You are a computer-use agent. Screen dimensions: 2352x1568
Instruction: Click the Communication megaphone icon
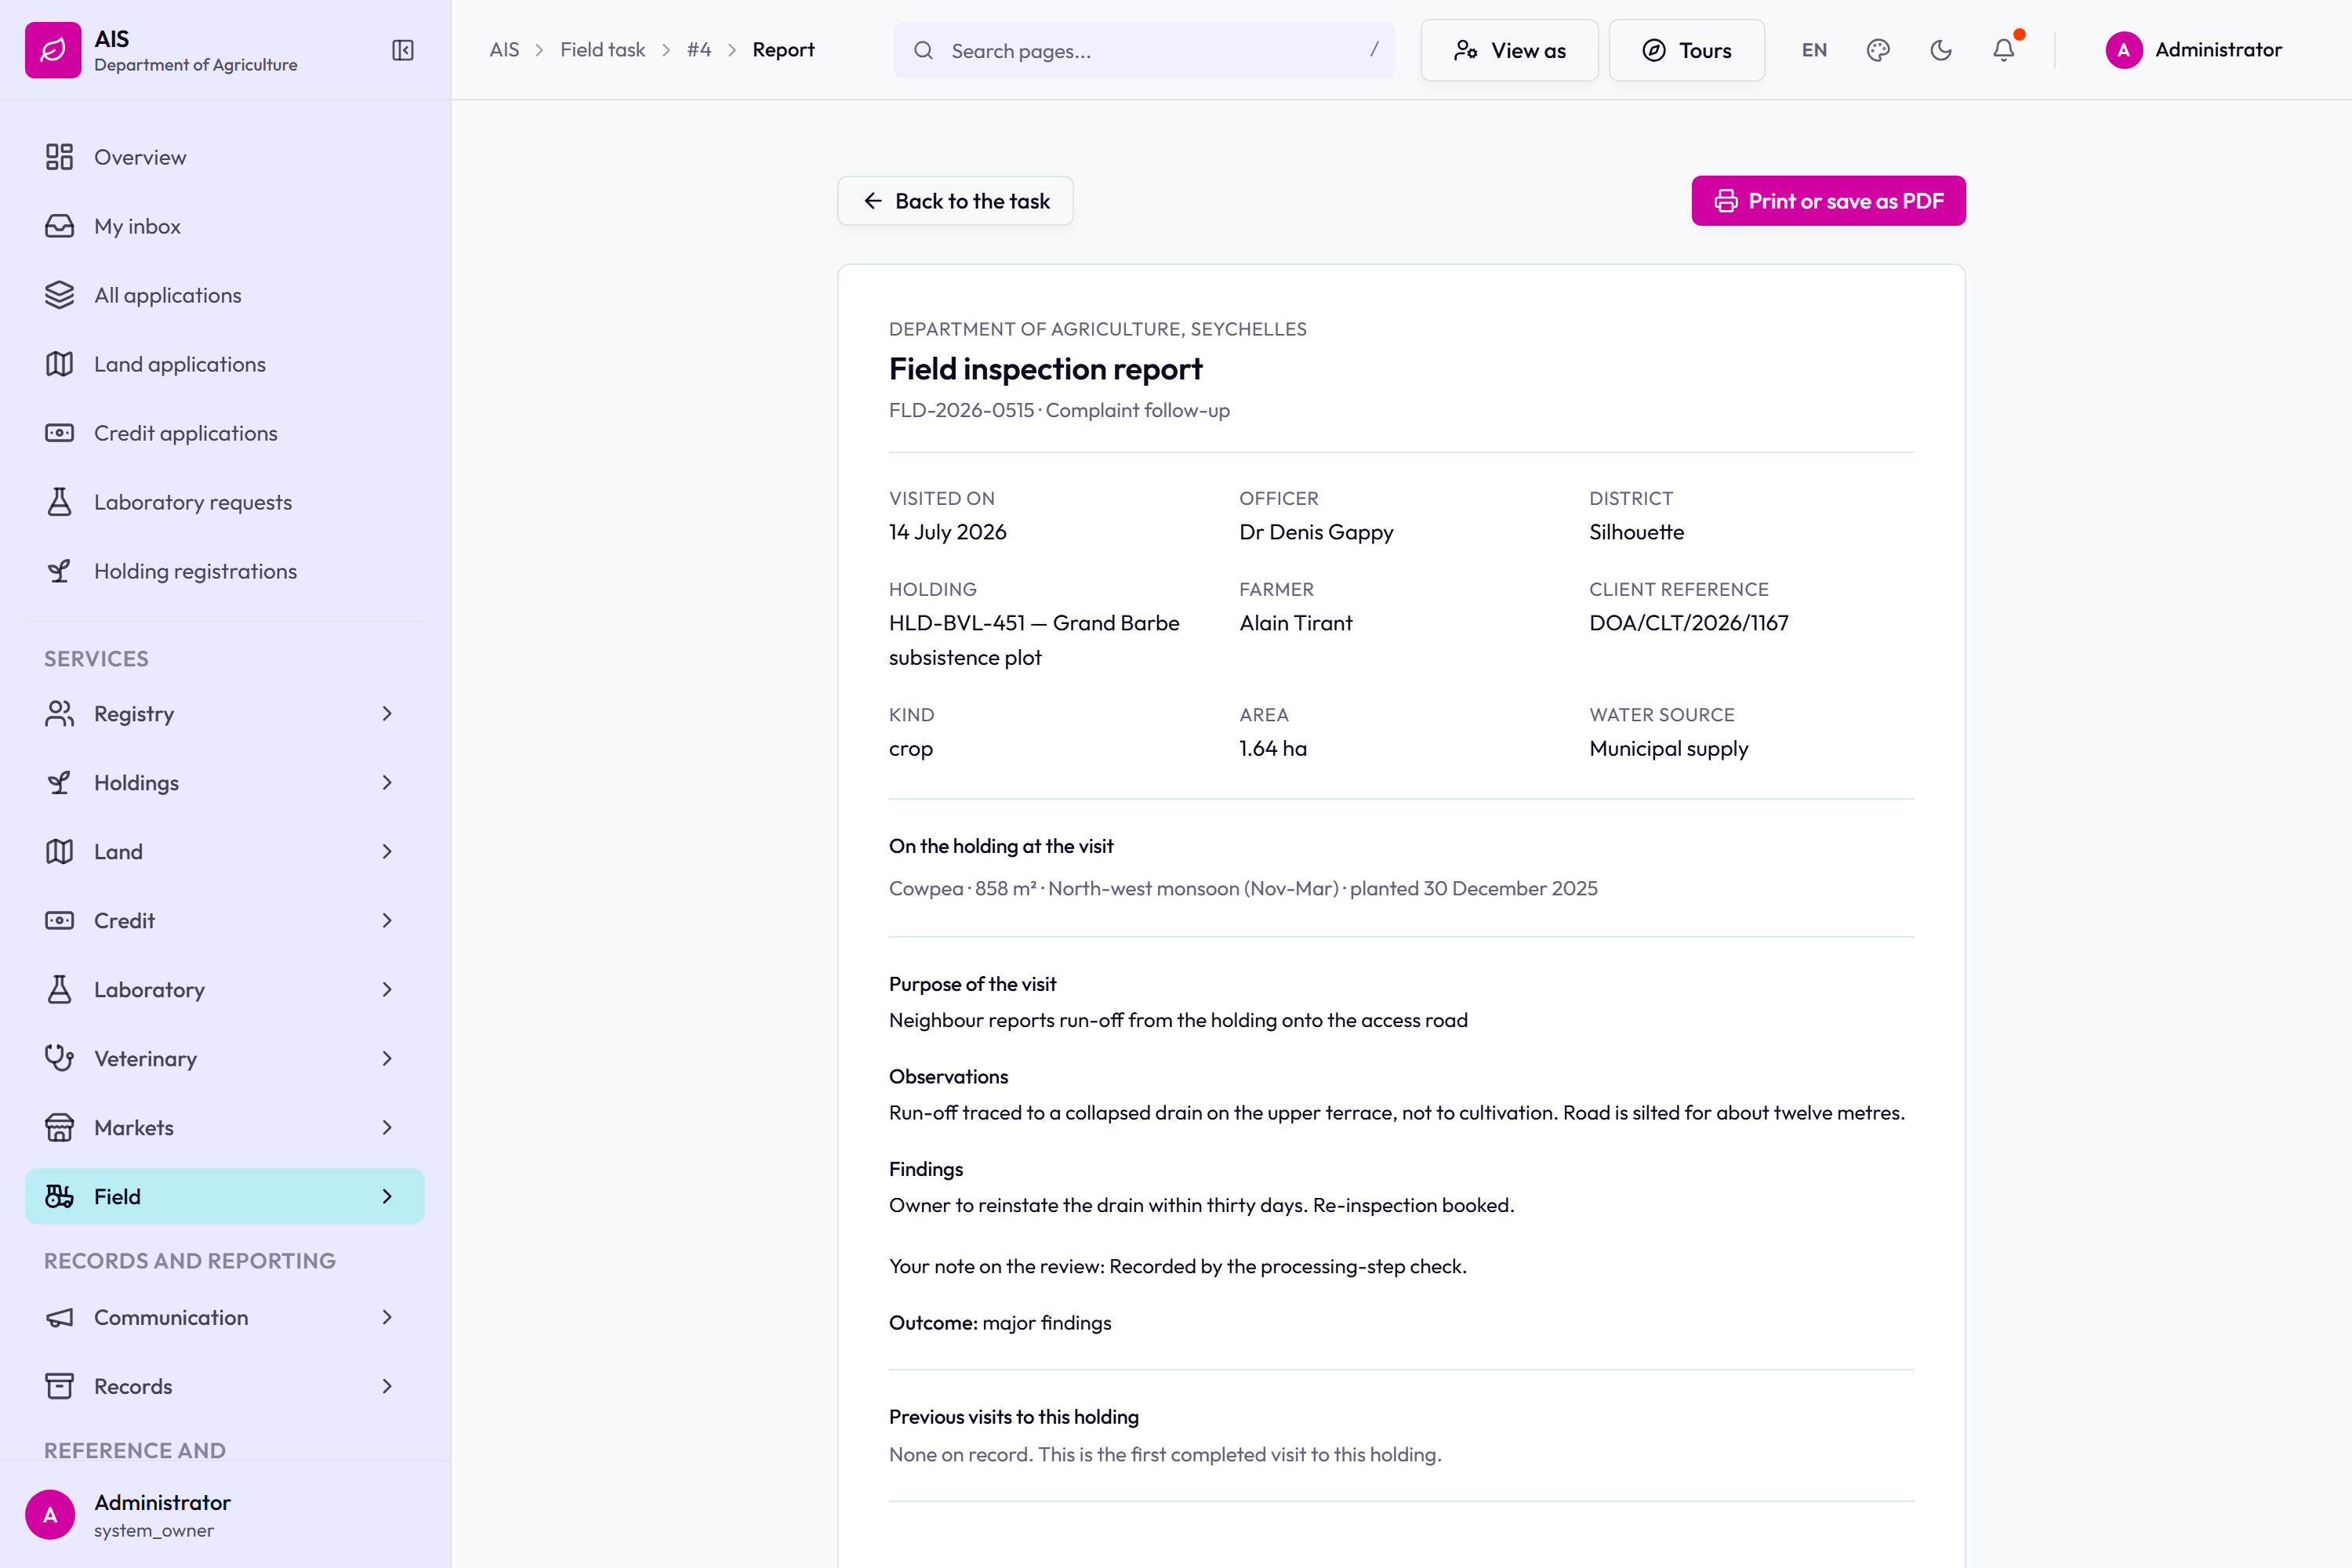tap(60, 1318)
